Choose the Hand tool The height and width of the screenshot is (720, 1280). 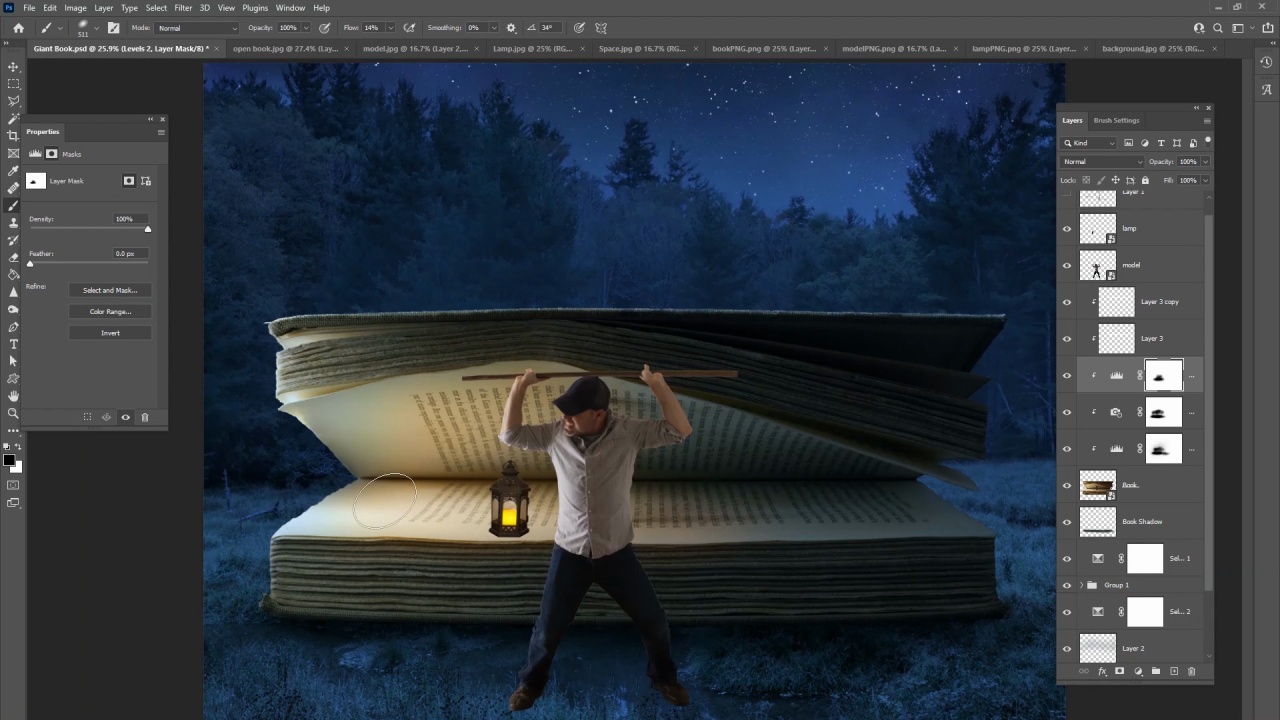point(13,396)
